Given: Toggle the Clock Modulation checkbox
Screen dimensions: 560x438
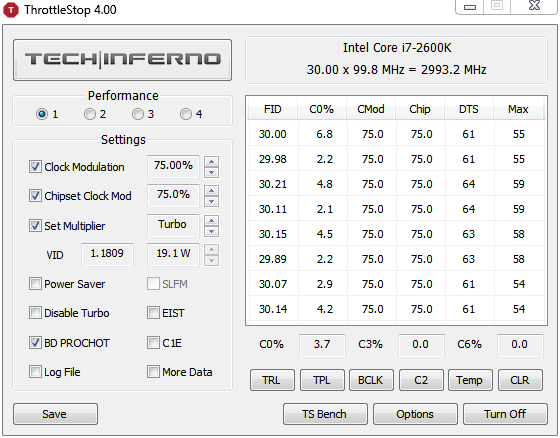Looking at the screenshot, I should [35, 166].
